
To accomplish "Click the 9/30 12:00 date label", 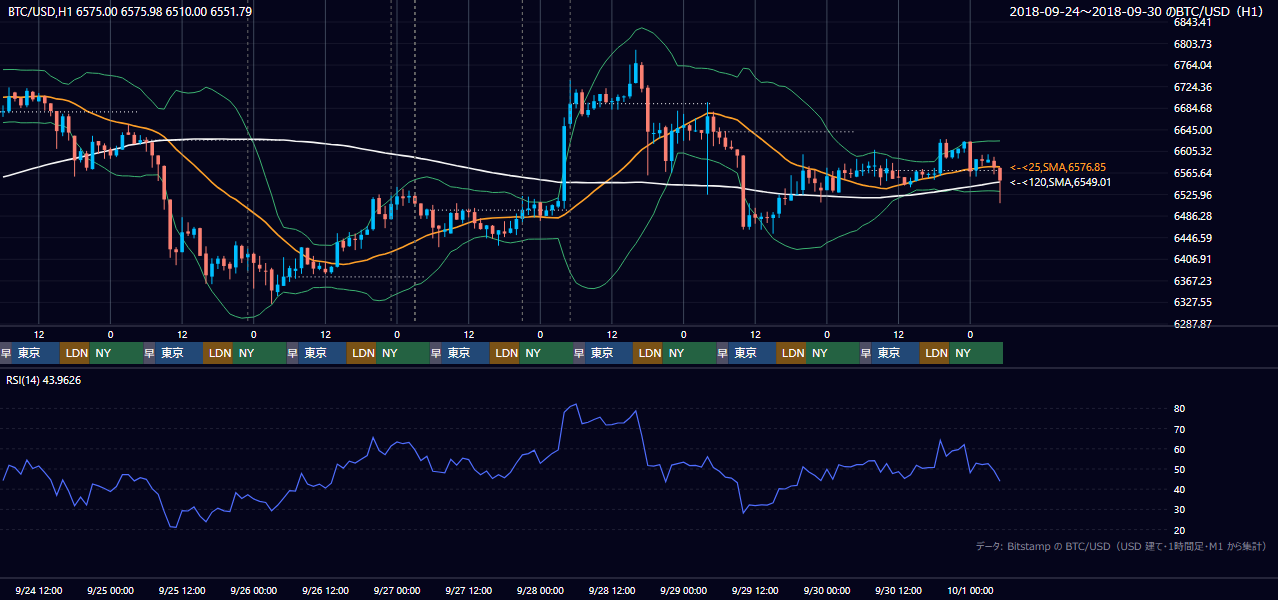I will (898, 591).
